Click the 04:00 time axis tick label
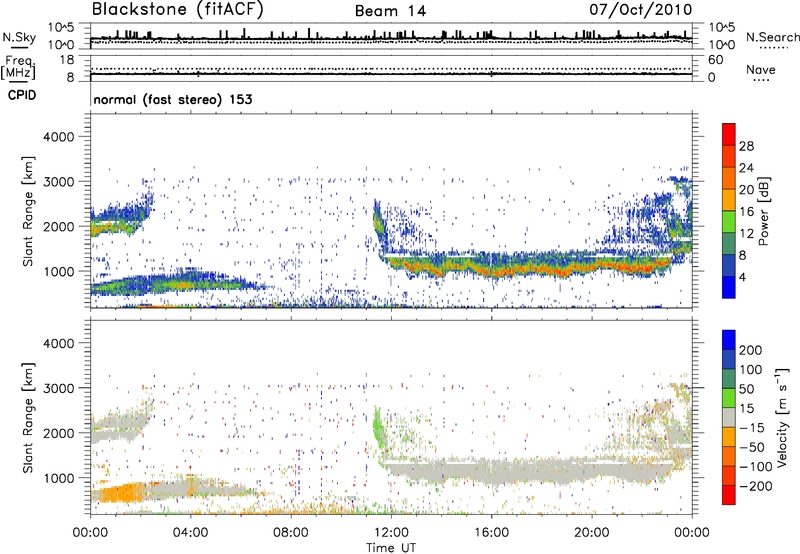The image size is (800, 554). coord(190,533)
